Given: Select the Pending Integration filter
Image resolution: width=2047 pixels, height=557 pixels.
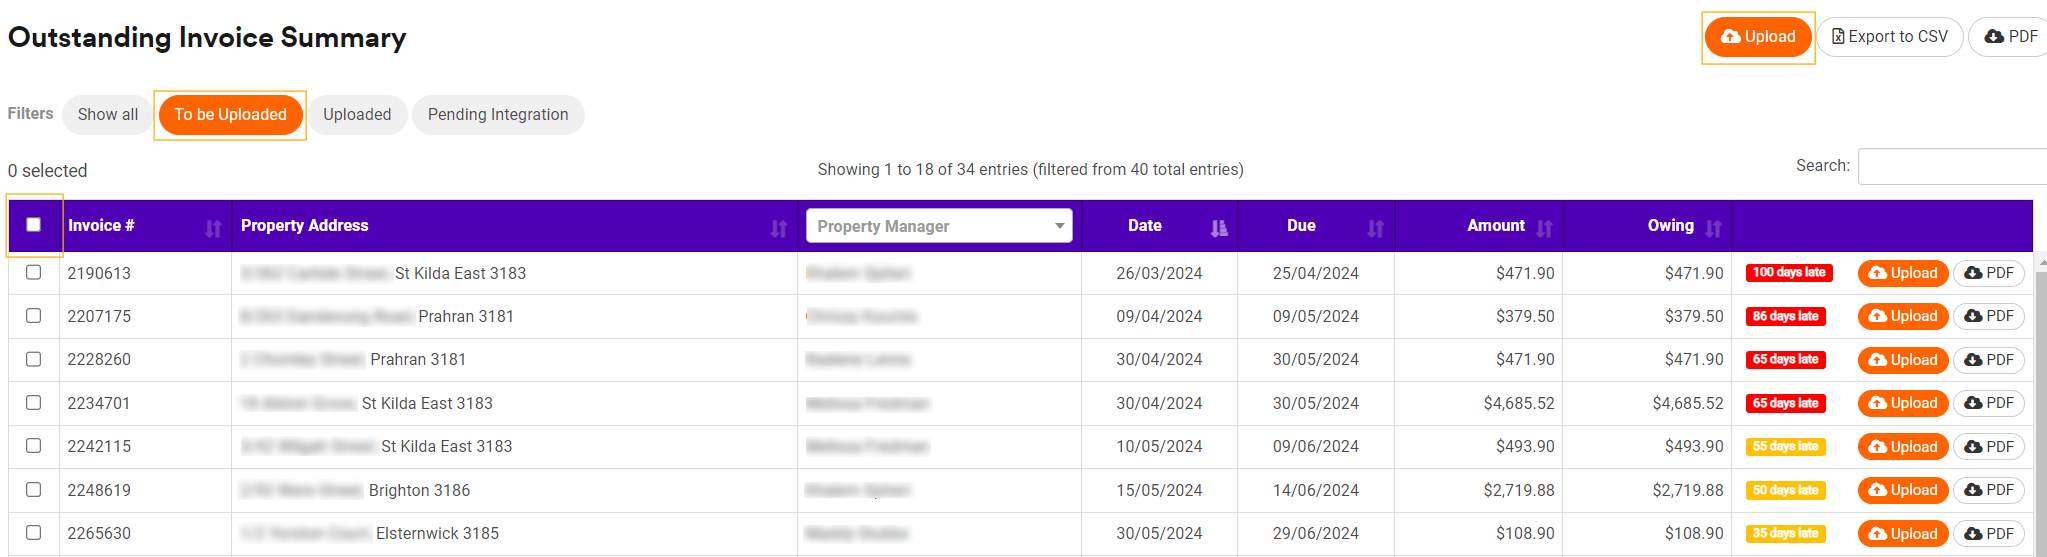Looking at the screenshot, I should coord(498,115).
